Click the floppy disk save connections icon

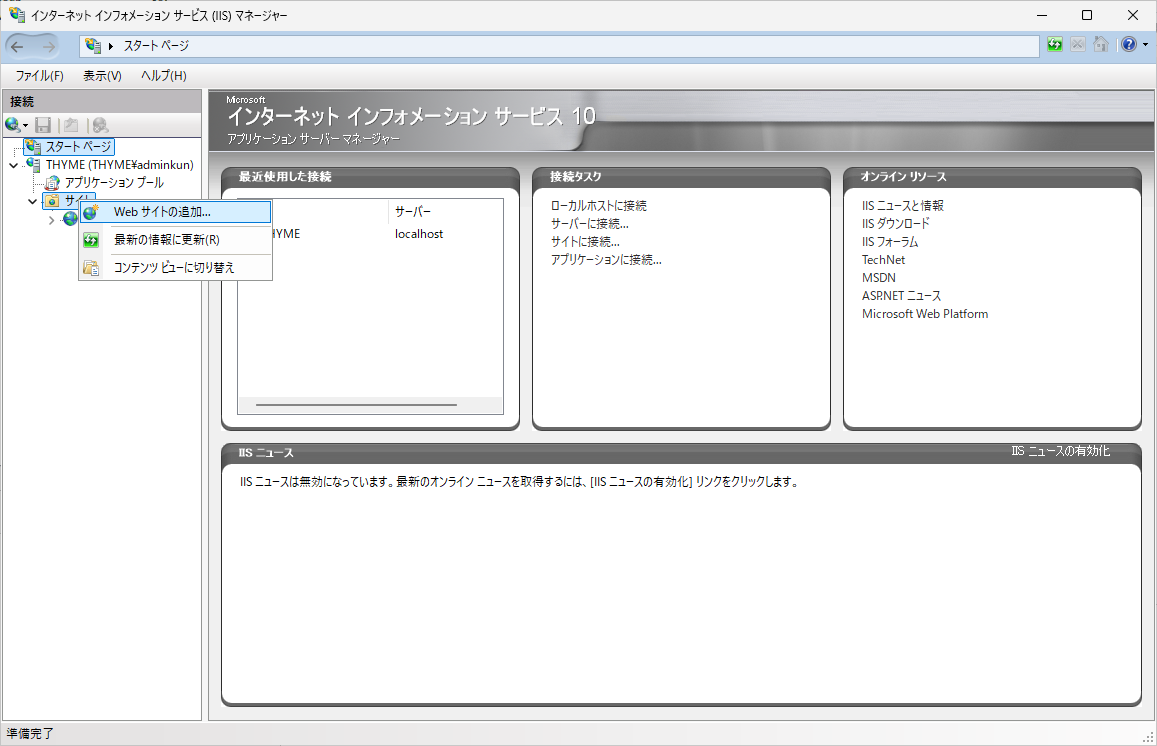[x=44, y=125]
